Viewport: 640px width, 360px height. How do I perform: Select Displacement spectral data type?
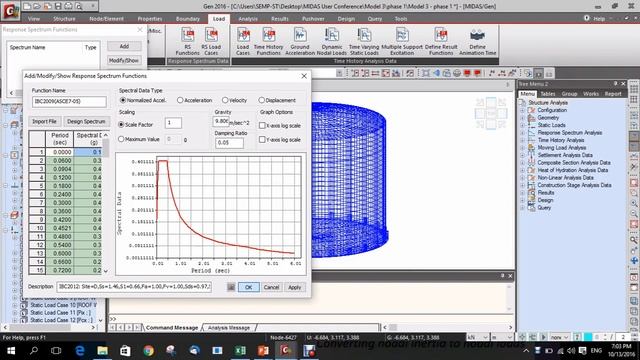[x=262, y=100]
